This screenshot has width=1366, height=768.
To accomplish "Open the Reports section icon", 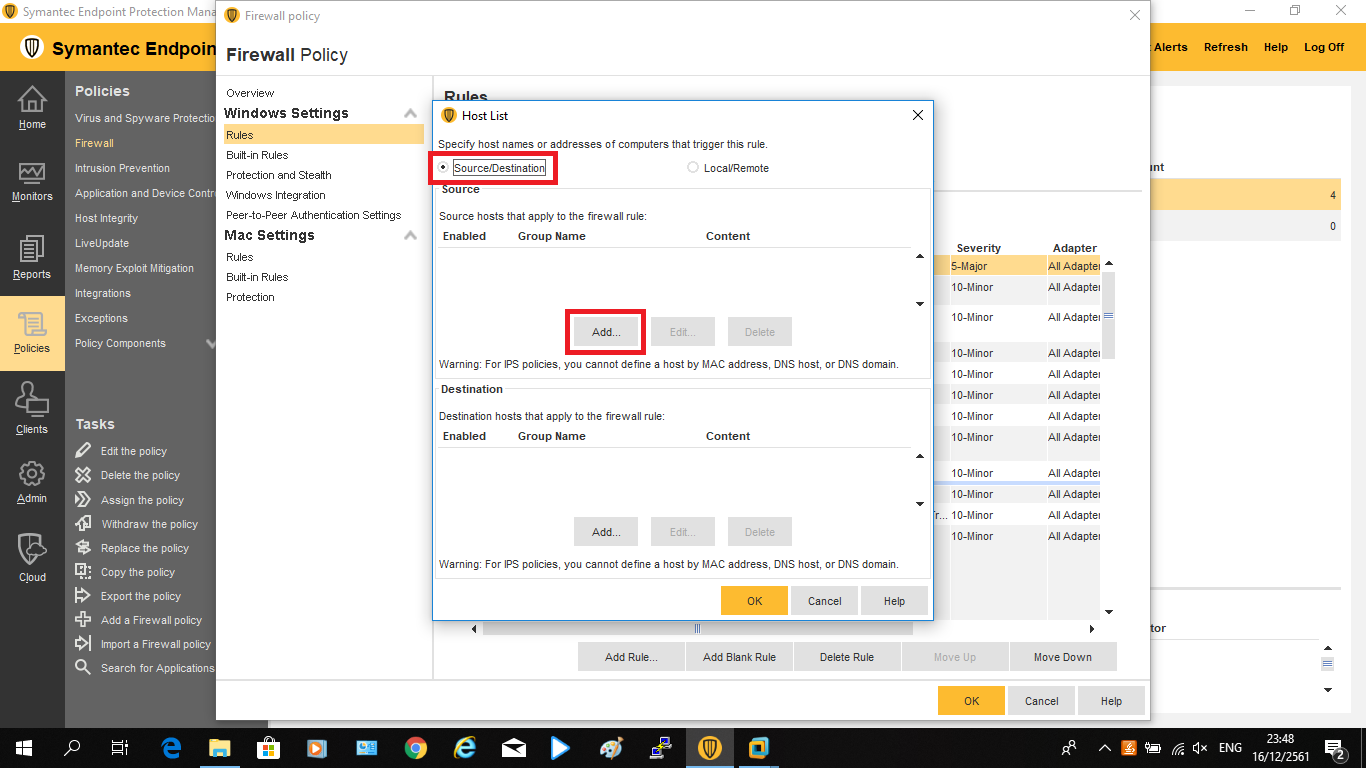I will (x=32, y=250).
